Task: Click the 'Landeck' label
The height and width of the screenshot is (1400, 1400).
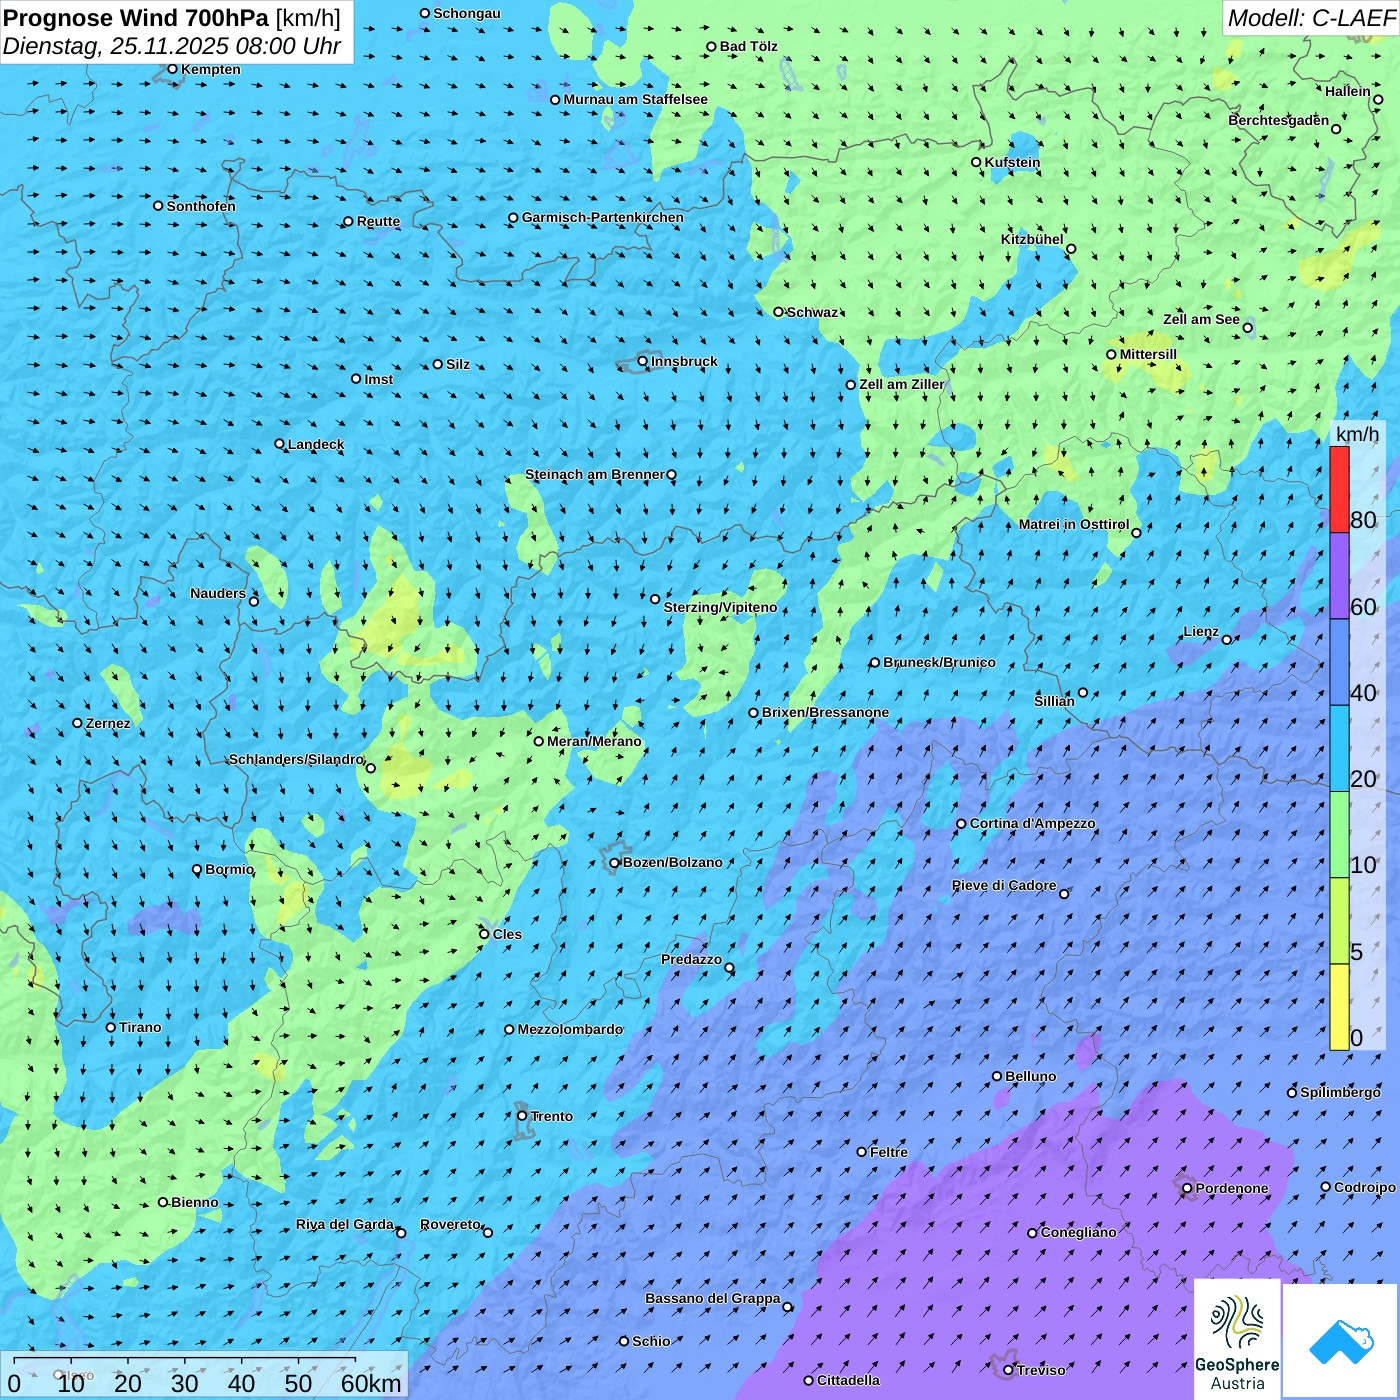Action: (x=316, y=444)
